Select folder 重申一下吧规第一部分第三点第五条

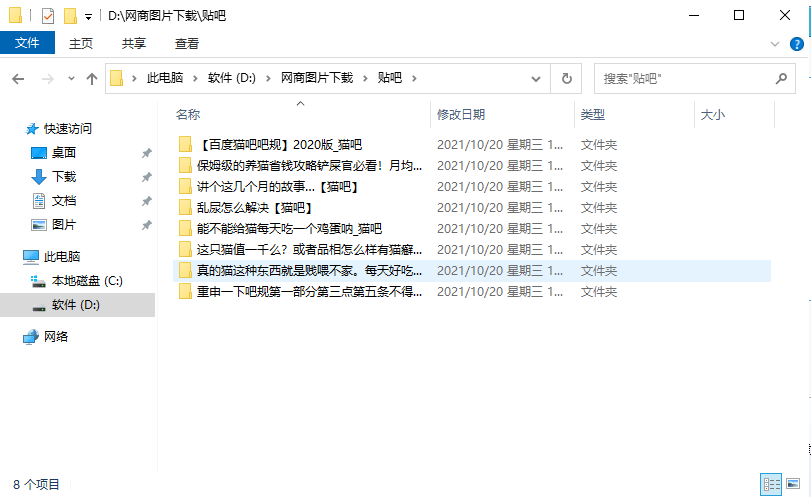point(309,292)
